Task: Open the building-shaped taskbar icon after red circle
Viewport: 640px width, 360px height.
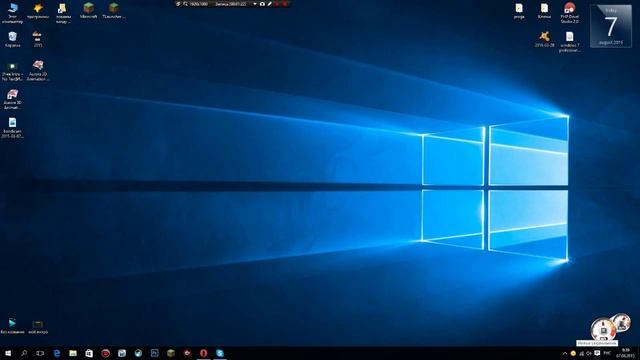Action: [x=122, y=353]
